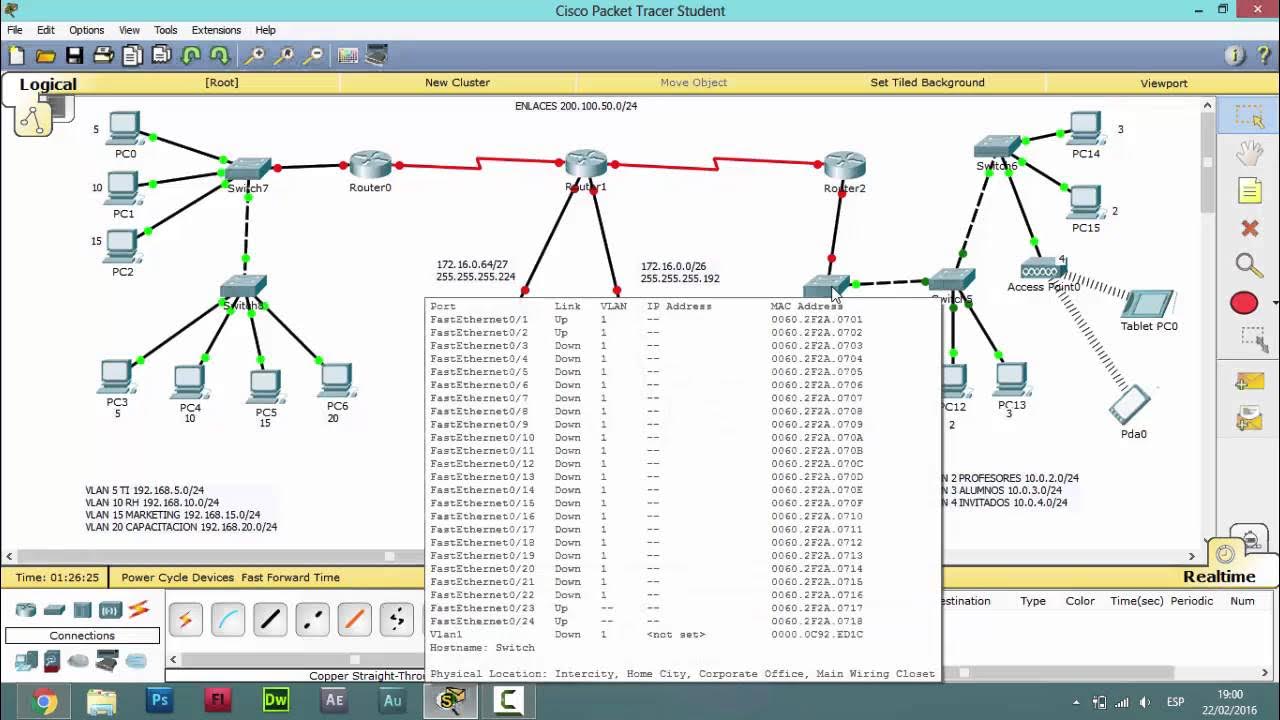
Task: Choose the Draw Shape red circle tool
Action: pos(1244,303)
